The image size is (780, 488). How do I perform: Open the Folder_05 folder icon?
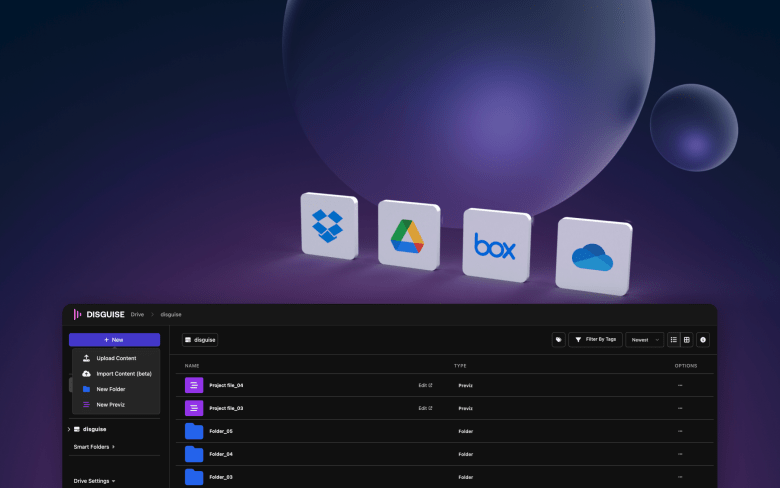[x=194, y=431]
